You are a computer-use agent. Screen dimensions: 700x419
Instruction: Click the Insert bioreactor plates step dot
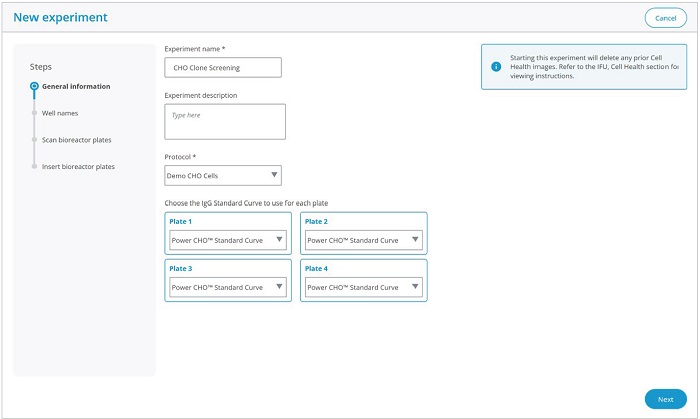(x=34, y=166)
